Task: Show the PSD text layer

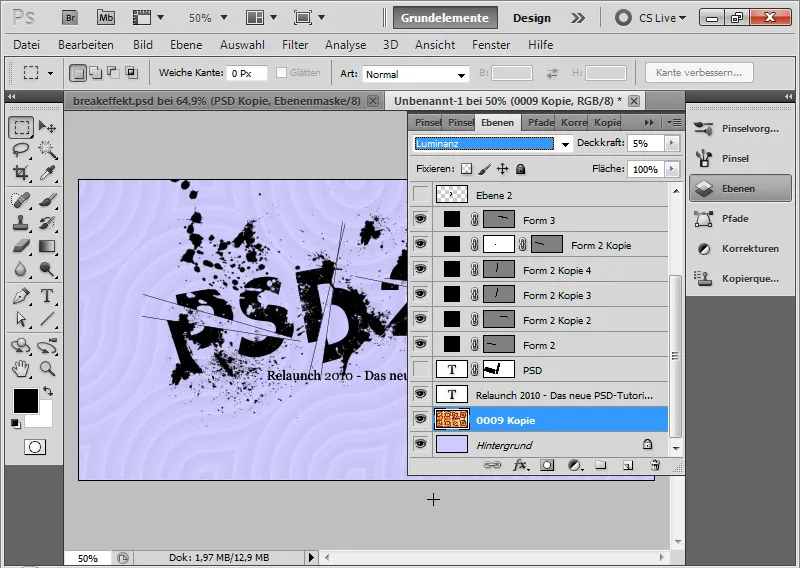Action: pyautogui.click(x=420, y=369)
